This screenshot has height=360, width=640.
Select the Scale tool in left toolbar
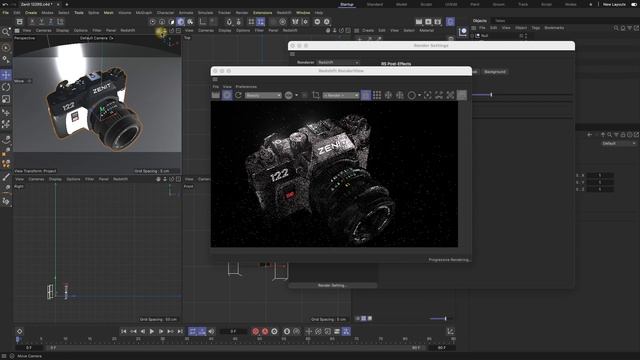click(6, 99)
